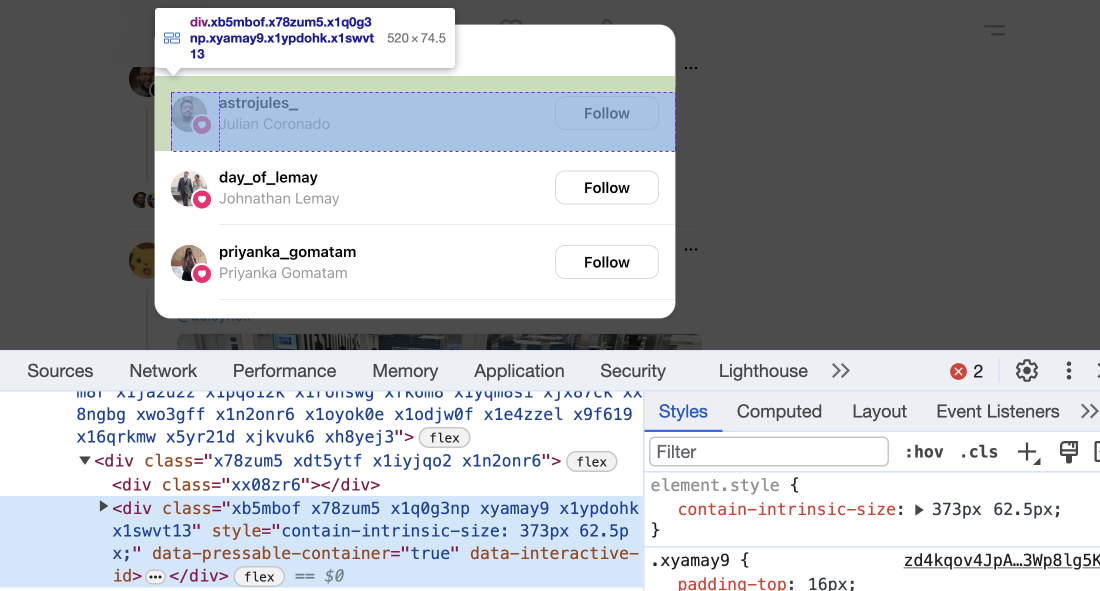Screen dimensions: 1100x591
Task: Click the red error count indicator
Action: tap(966, 371)
